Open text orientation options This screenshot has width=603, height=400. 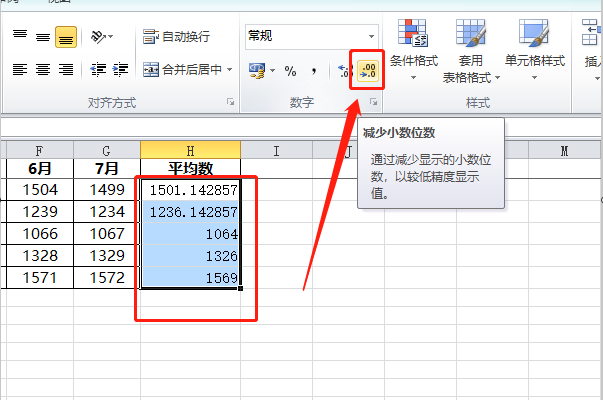102,37
